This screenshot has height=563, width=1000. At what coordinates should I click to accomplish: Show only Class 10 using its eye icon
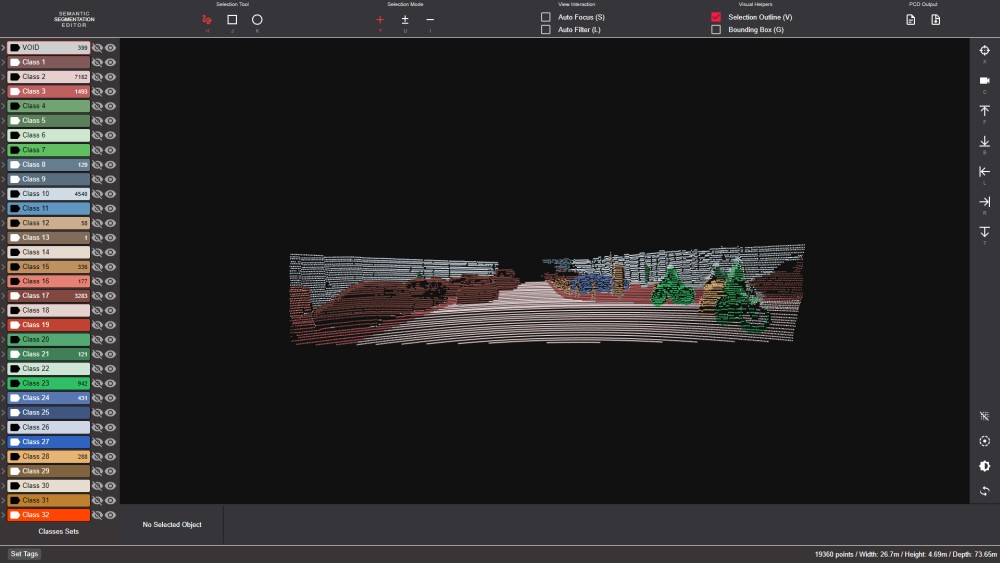tap(111, 194)
